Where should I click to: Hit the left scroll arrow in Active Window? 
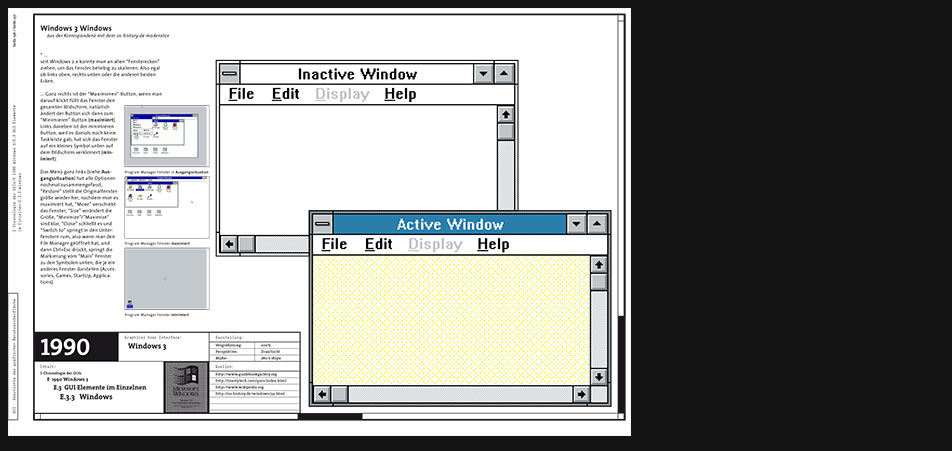(322, 394)
